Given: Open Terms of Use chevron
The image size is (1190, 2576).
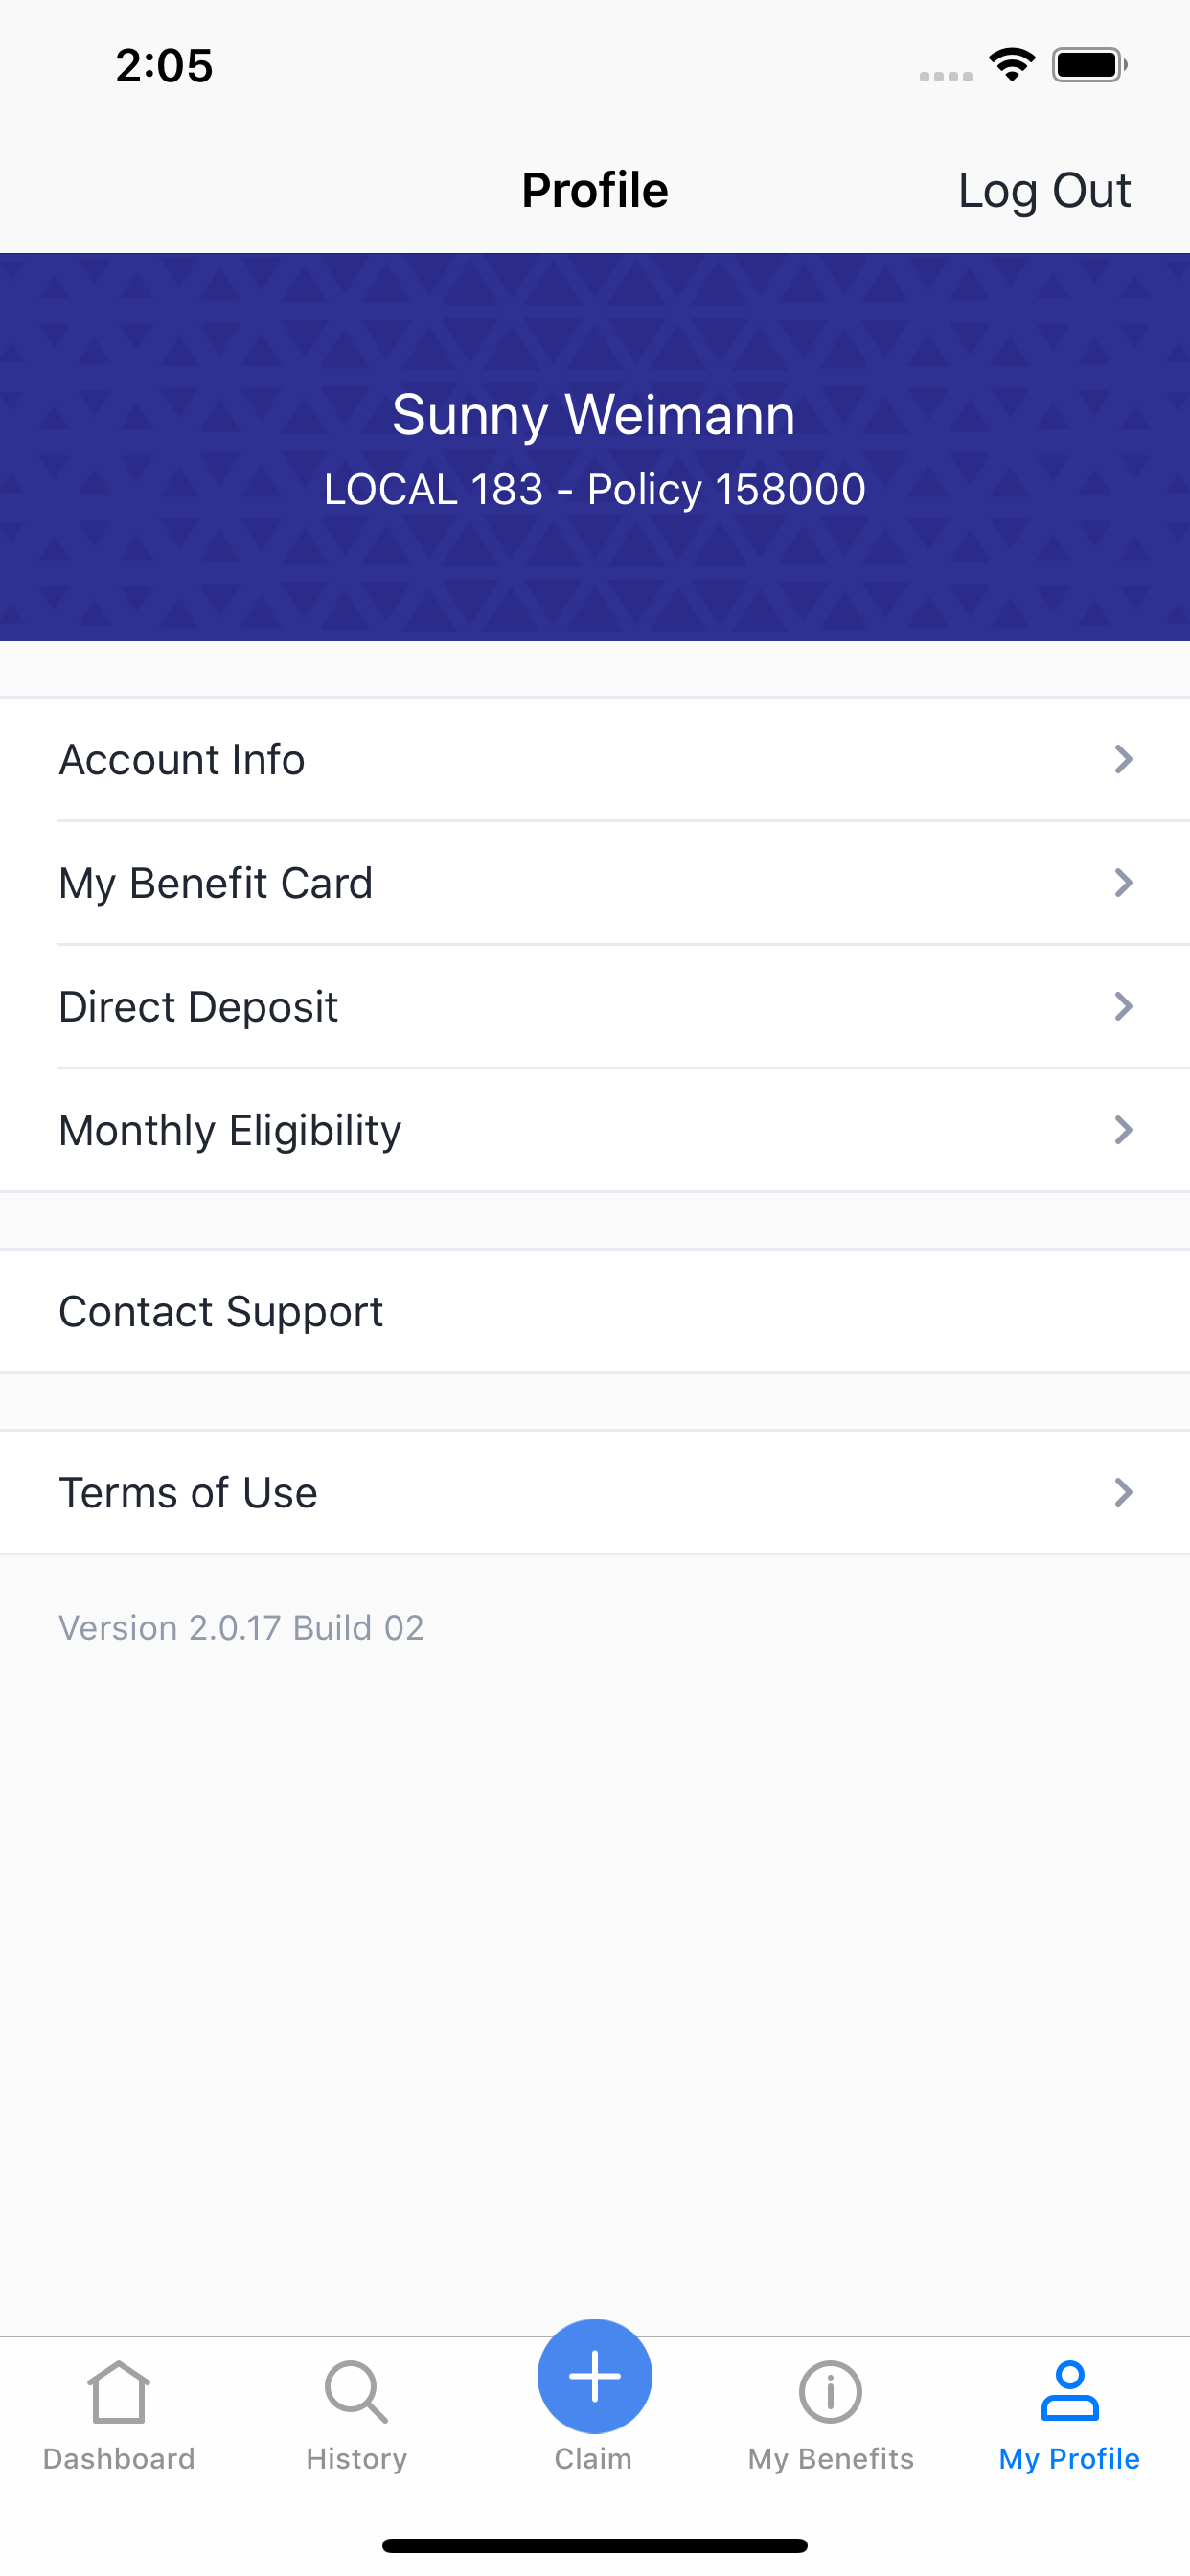Looking at the screenshot, I should pos(1123,1492).
